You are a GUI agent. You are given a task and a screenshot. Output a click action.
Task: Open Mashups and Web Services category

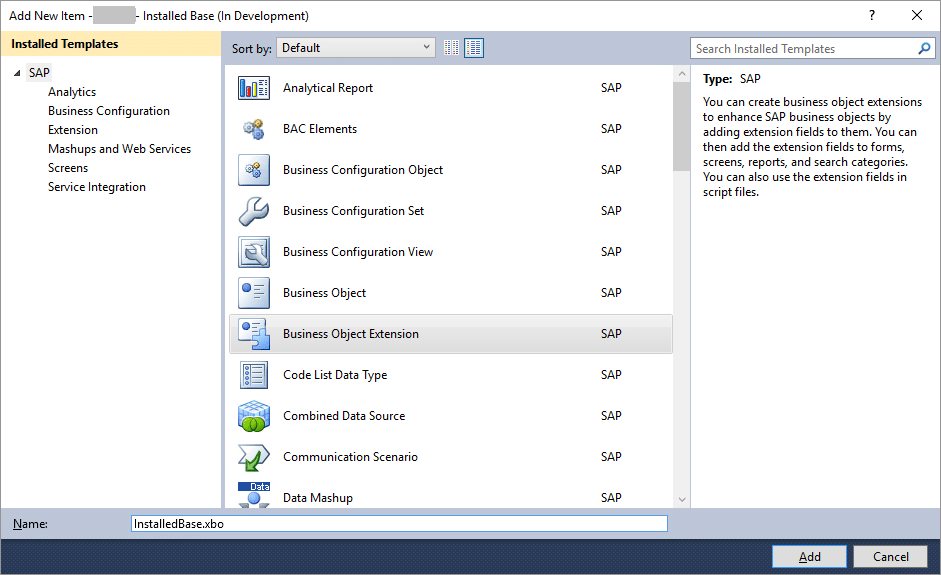point(119,149)
